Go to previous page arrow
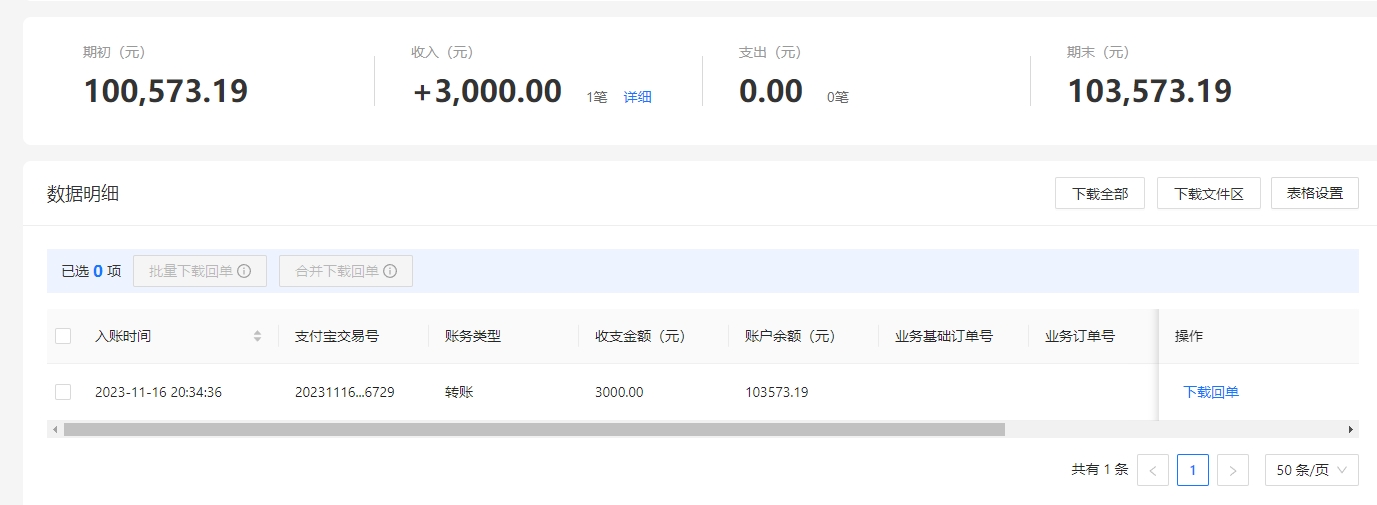 point(1153,470)
